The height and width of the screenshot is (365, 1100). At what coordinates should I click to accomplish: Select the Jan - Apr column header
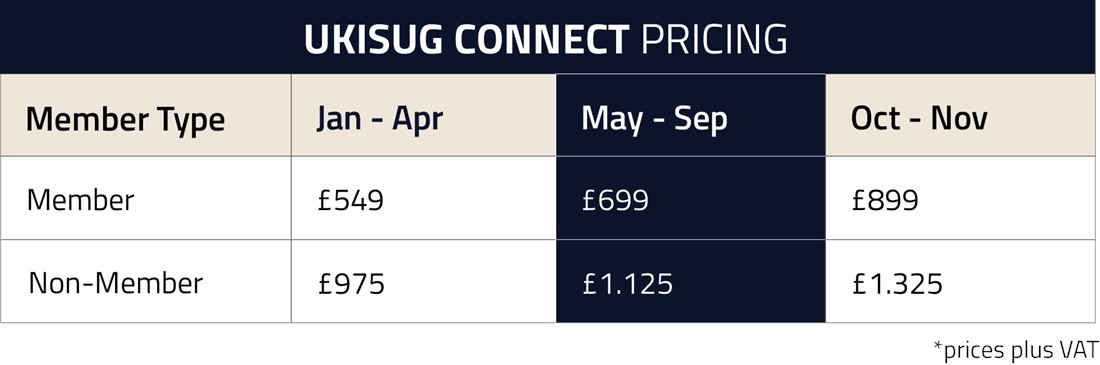(380, 119)
